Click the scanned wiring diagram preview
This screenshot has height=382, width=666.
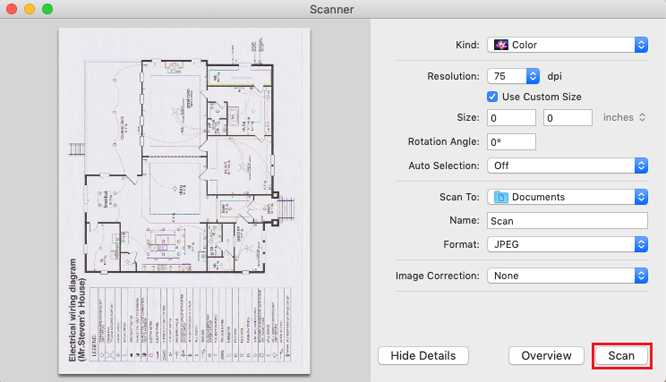pyautogui.click(x=184, y=201)
